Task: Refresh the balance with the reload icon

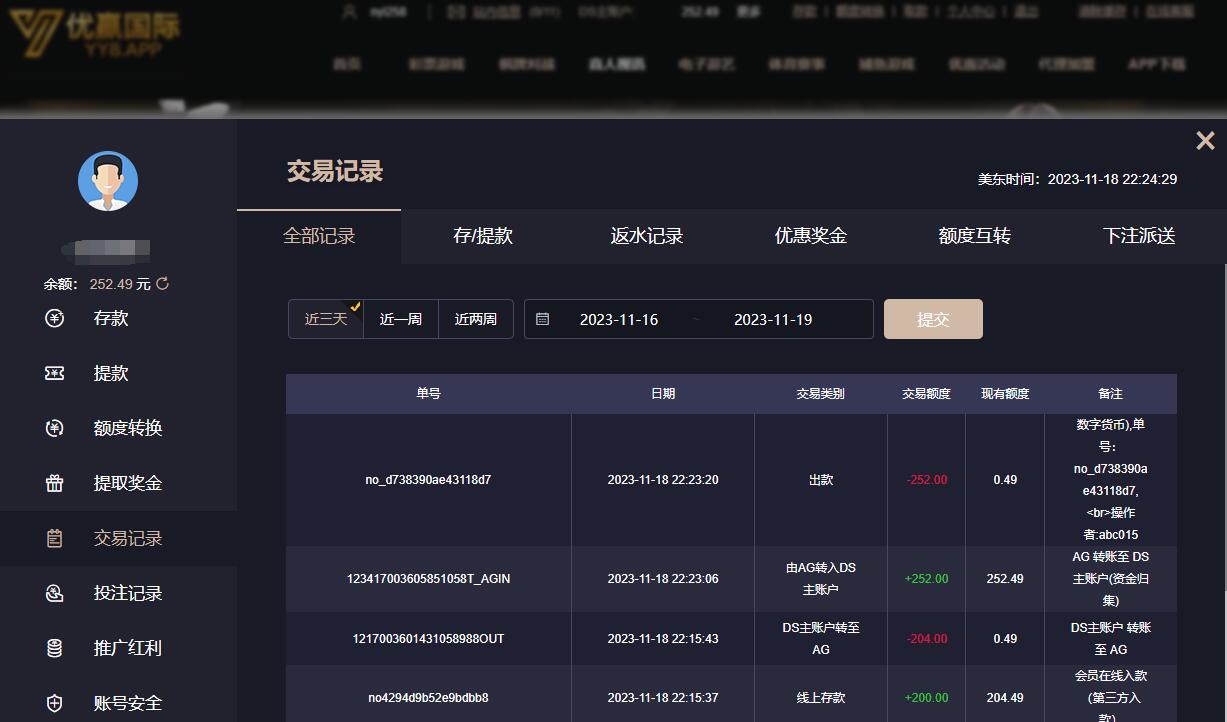Action: pyautogui.click(x=162, y=284)
